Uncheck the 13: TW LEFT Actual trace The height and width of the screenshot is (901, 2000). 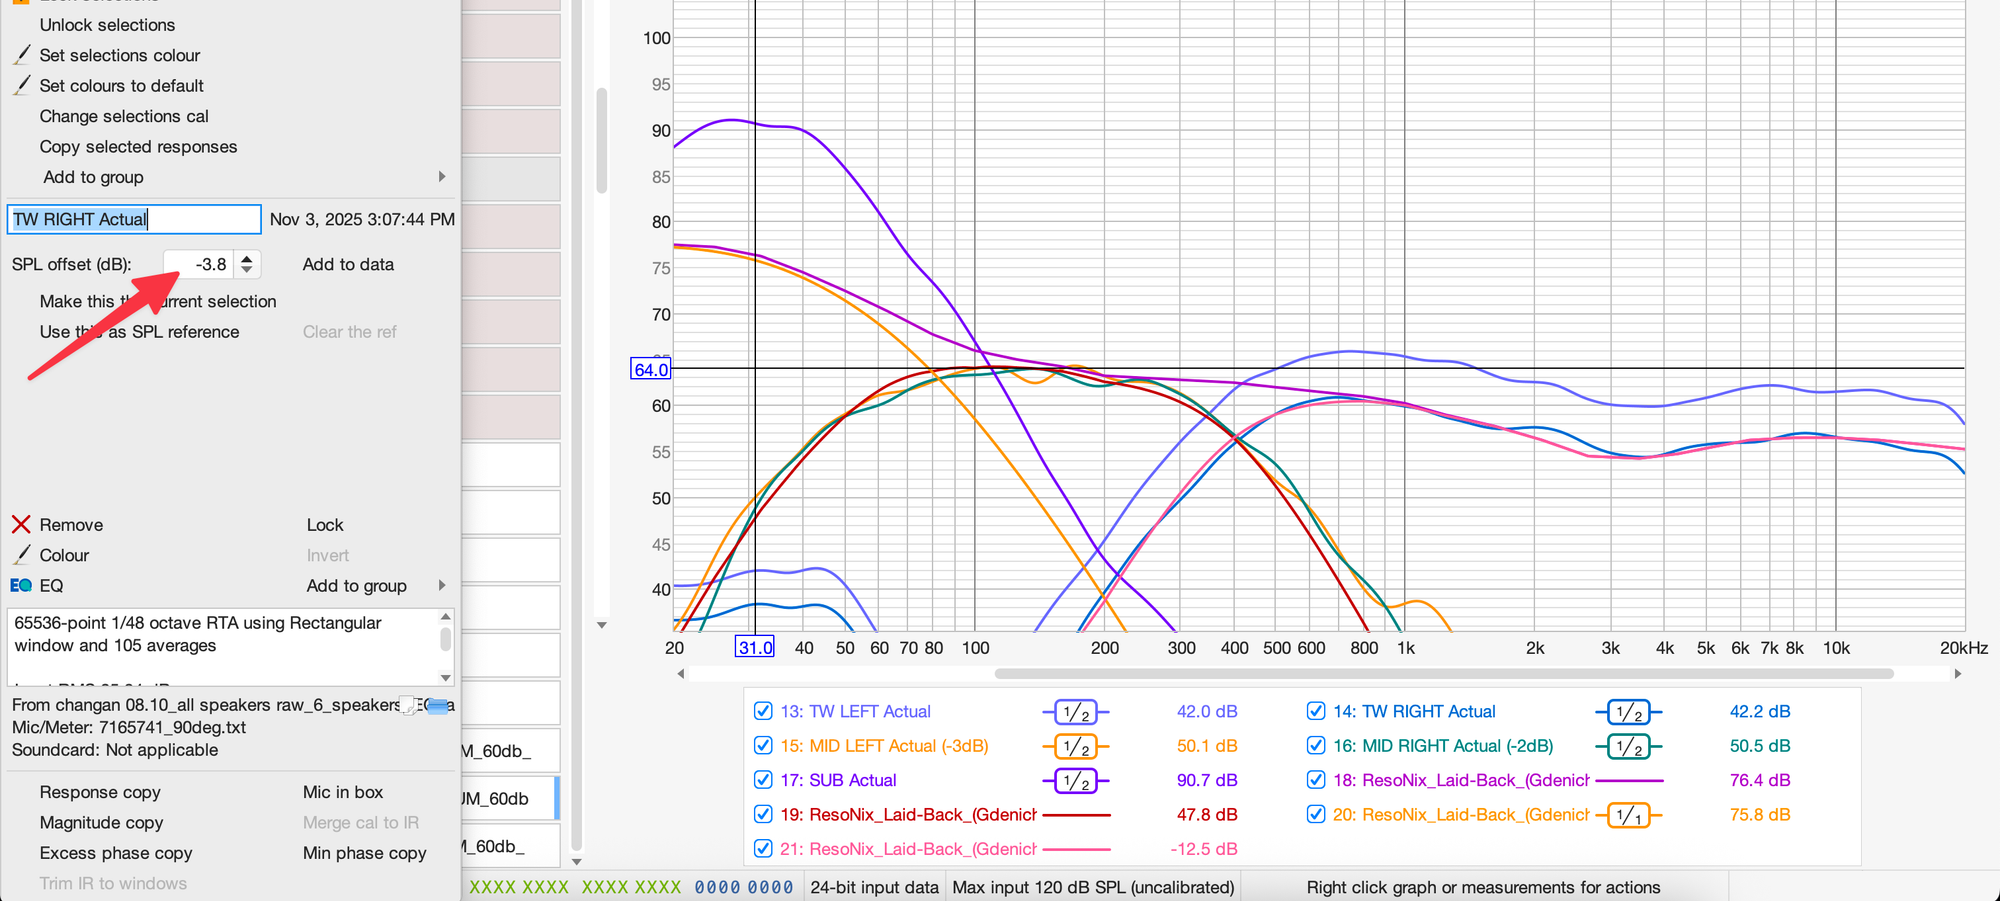click(x=763, y=711)
